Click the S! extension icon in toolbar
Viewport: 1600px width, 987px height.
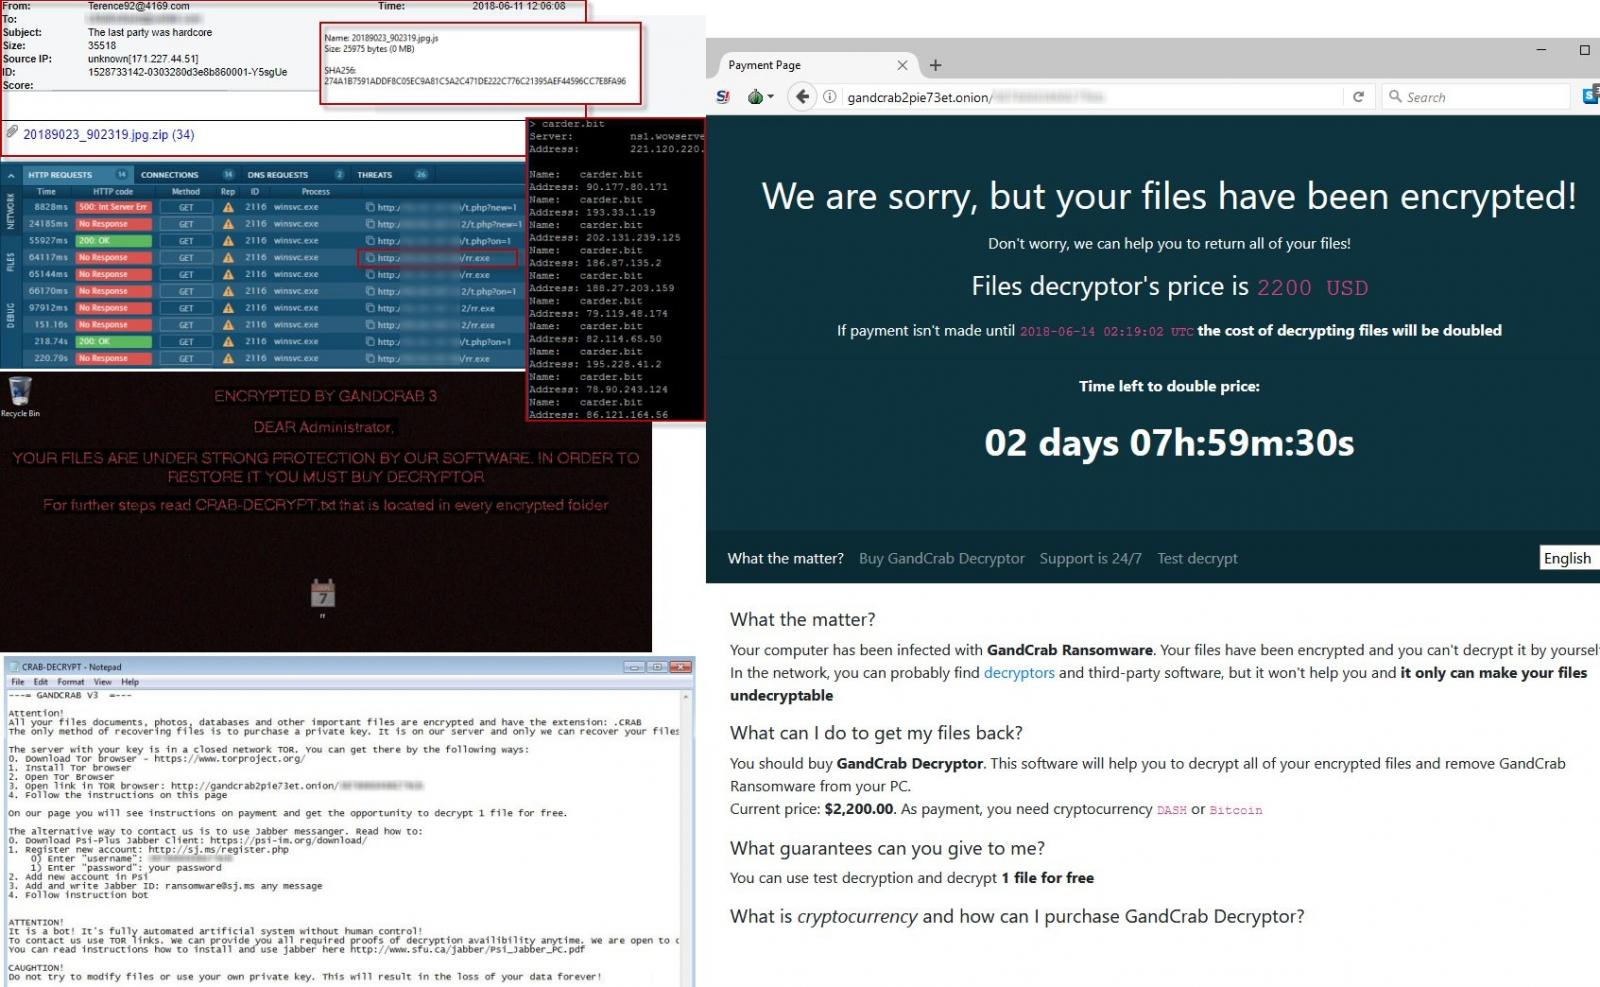pos(723,97)
